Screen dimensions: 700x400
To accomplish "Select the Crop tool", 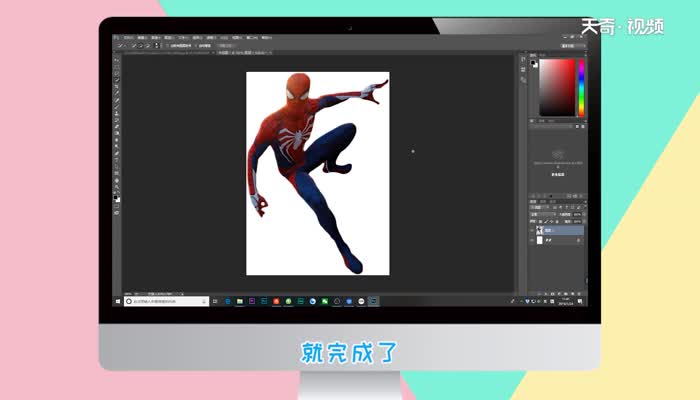I will click(x=117, y=87).
